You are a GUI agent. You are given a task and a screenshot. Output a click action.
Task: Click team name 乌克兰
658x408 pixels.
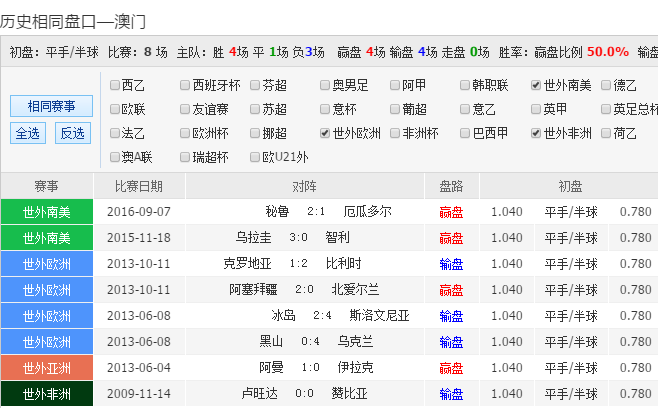(x=355, y=341)
